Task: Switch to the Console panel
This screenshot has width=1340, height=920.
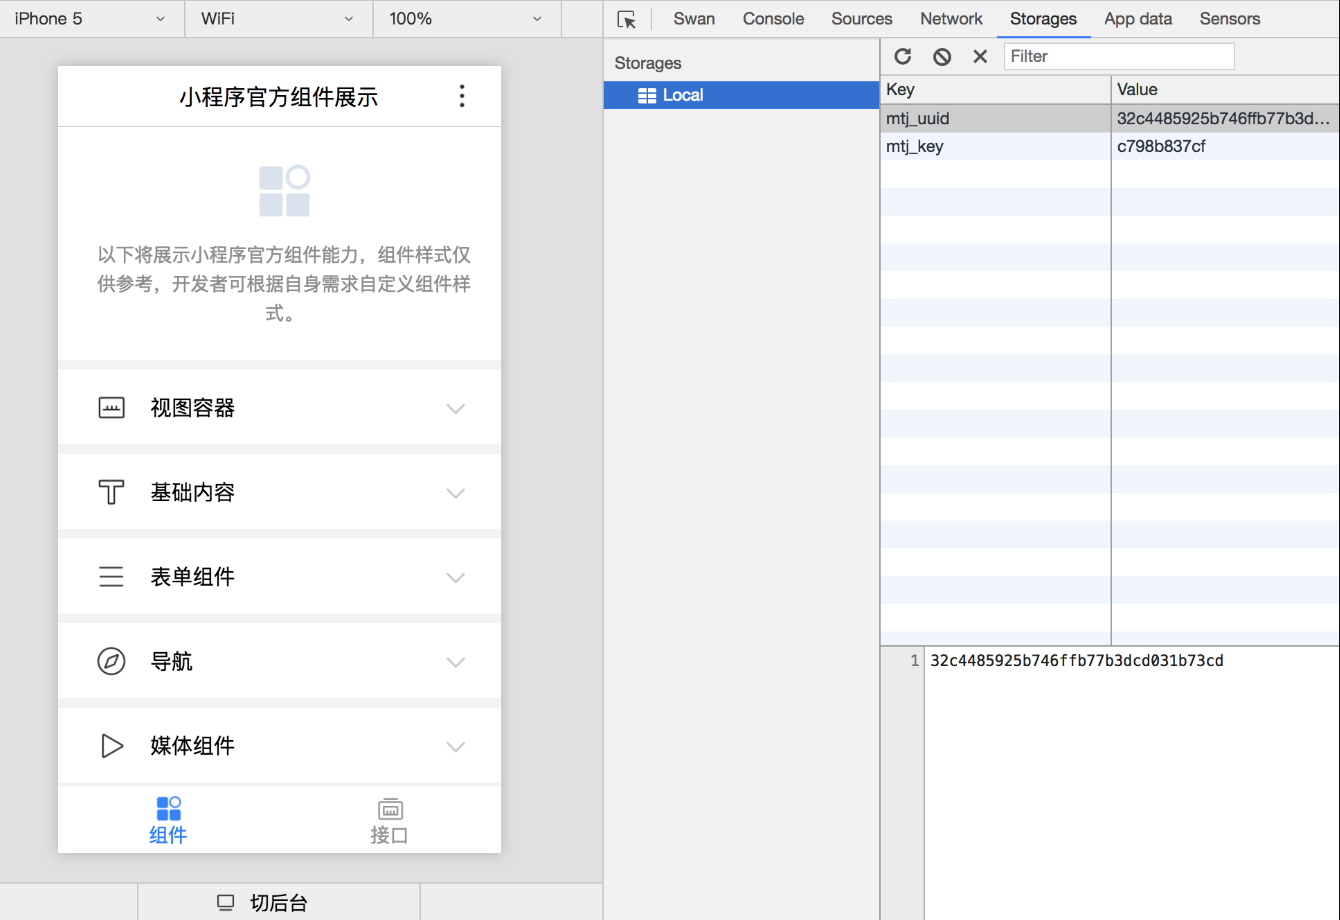Action: pyautogui.click(x=773, y=18)
